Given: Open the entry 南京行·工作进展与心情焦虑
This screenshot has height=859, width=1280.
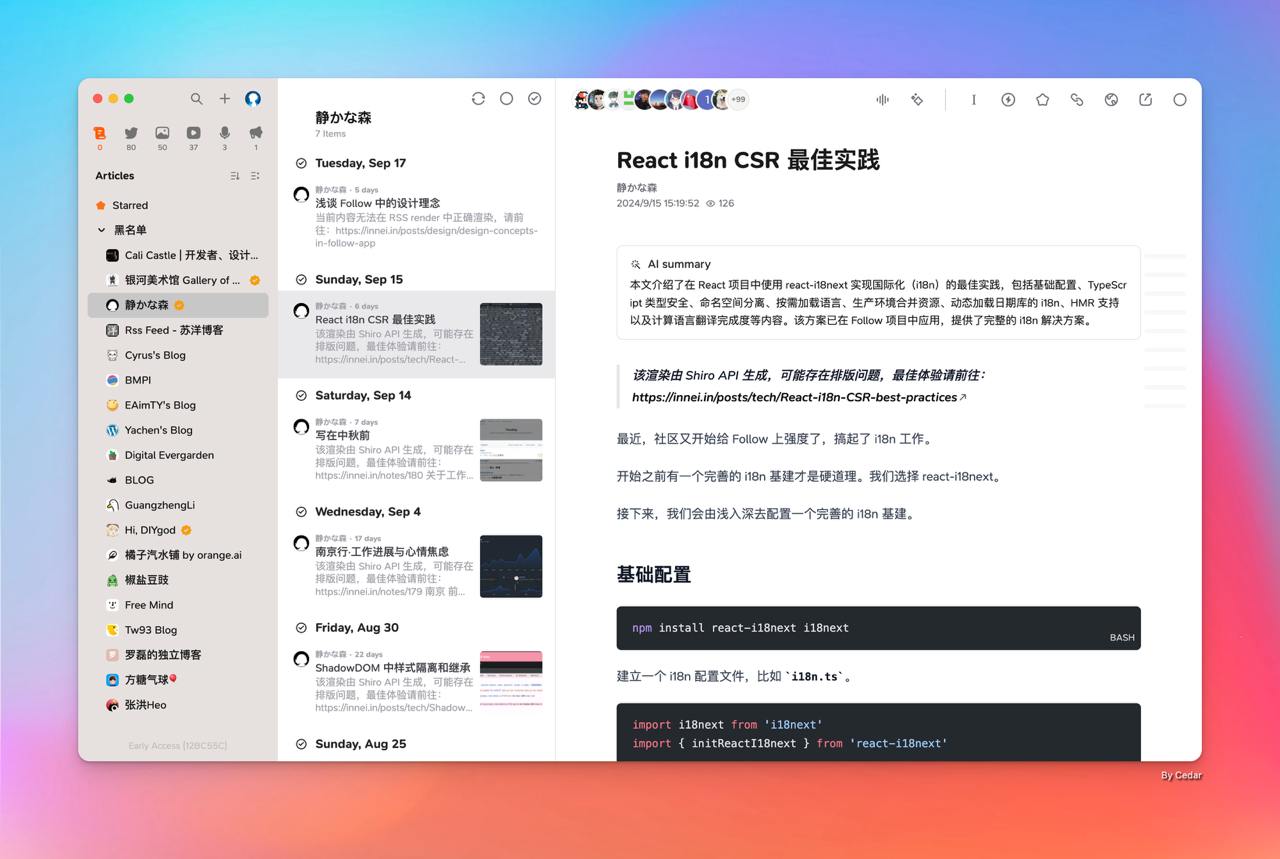Looking at the screenshot, I should pos(416,566).
